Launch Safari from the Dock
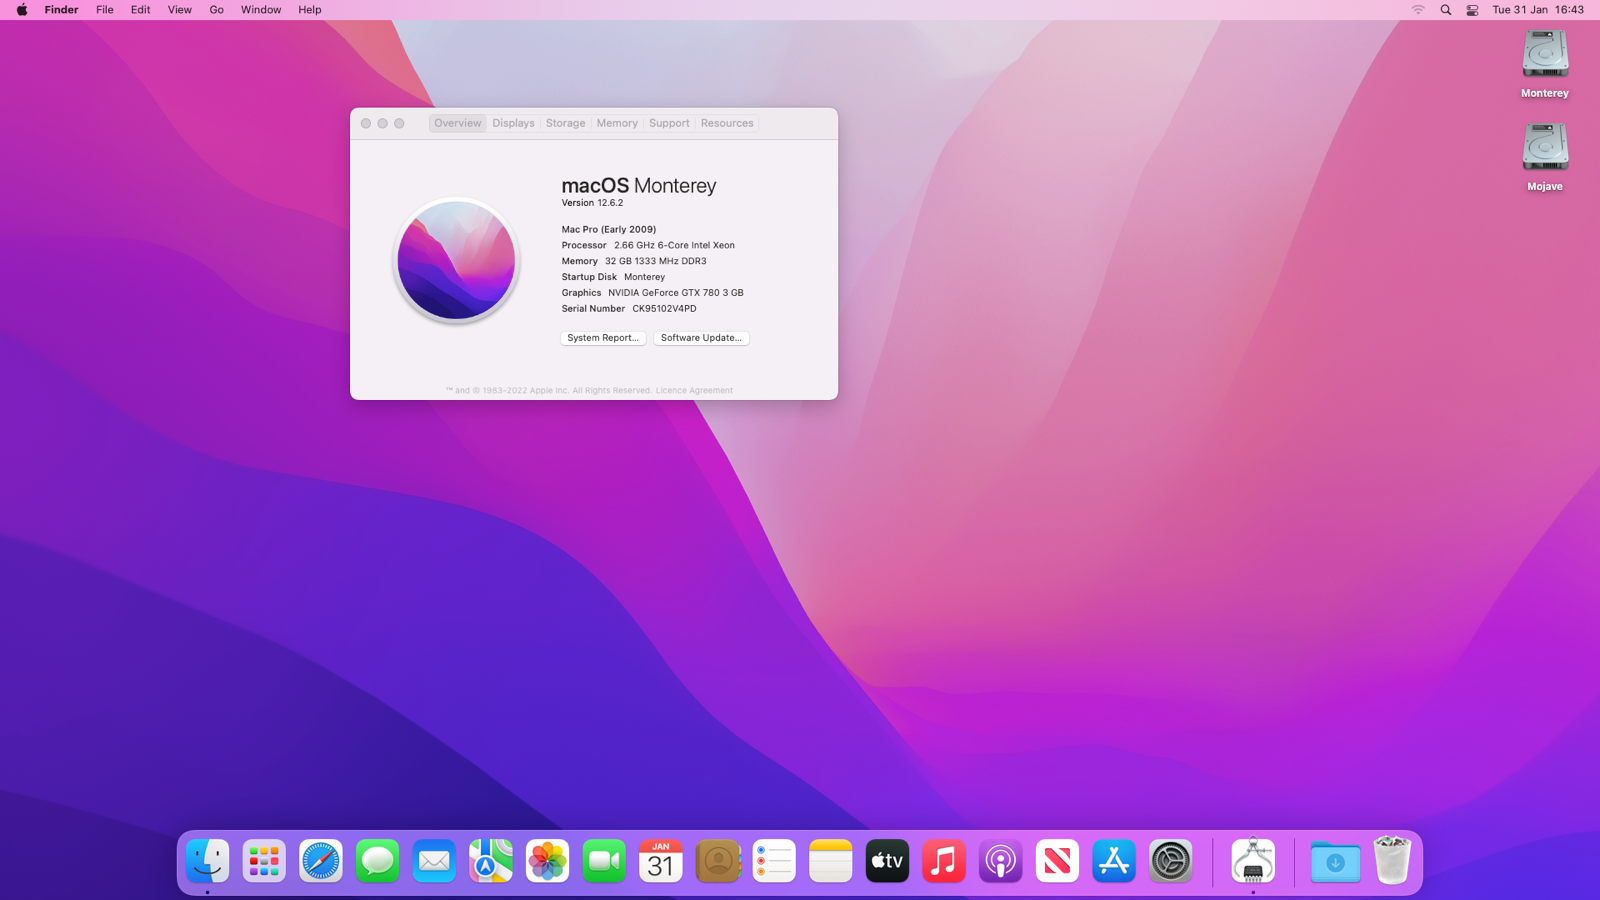1600x900 pixels. coord(321,861)
